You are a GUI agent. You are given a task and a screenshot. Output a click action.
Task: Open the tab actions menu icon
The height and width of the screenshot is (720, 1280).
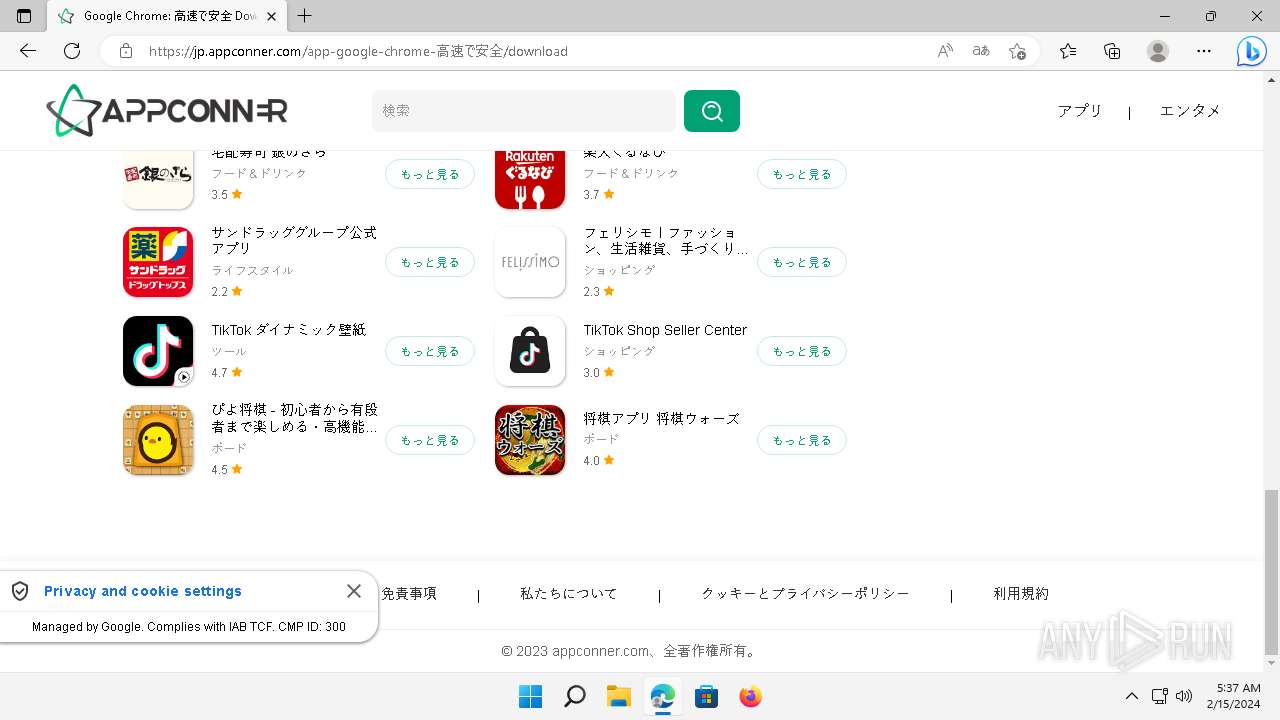pyautogui.click(x=24, y=16)
